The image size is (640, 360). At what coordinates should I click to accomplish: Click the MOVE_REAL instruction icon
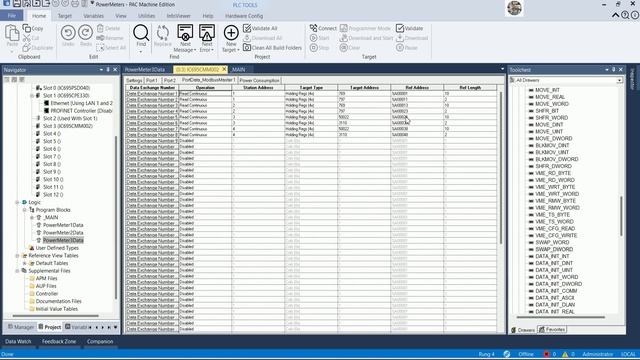coord(531,97)
